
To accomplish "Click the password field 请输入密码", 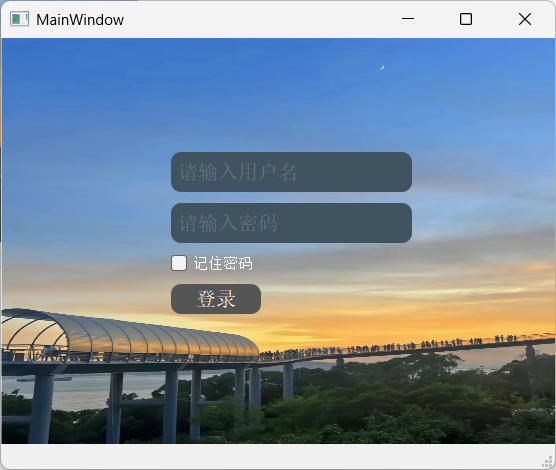I will (291, 223).
